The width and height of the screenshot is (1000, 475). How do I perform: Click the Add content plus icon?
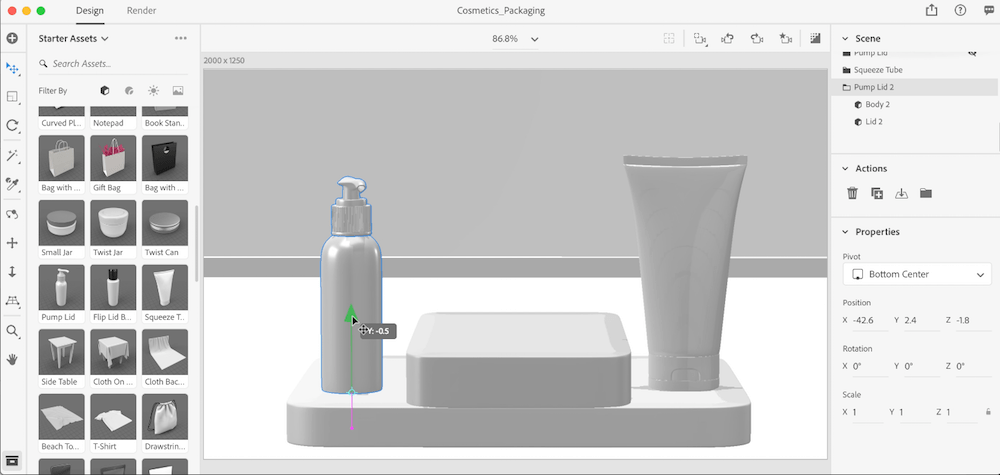coord(12,38)
